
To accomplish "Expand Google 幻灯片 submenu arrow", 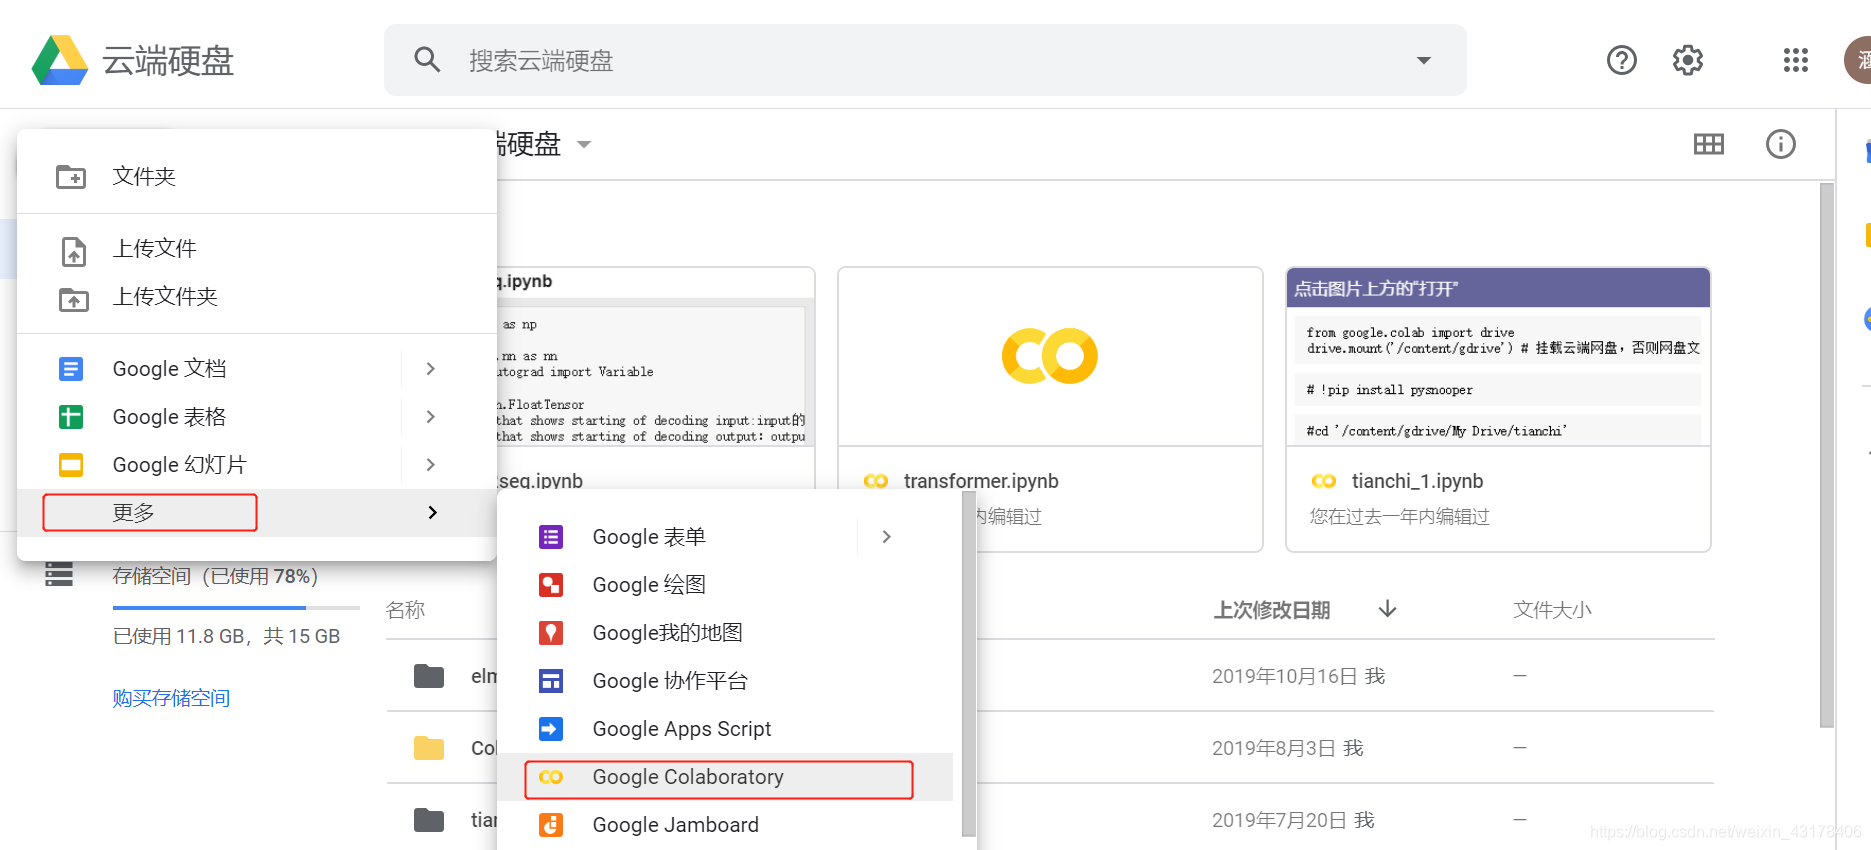I will coord(431,465).
